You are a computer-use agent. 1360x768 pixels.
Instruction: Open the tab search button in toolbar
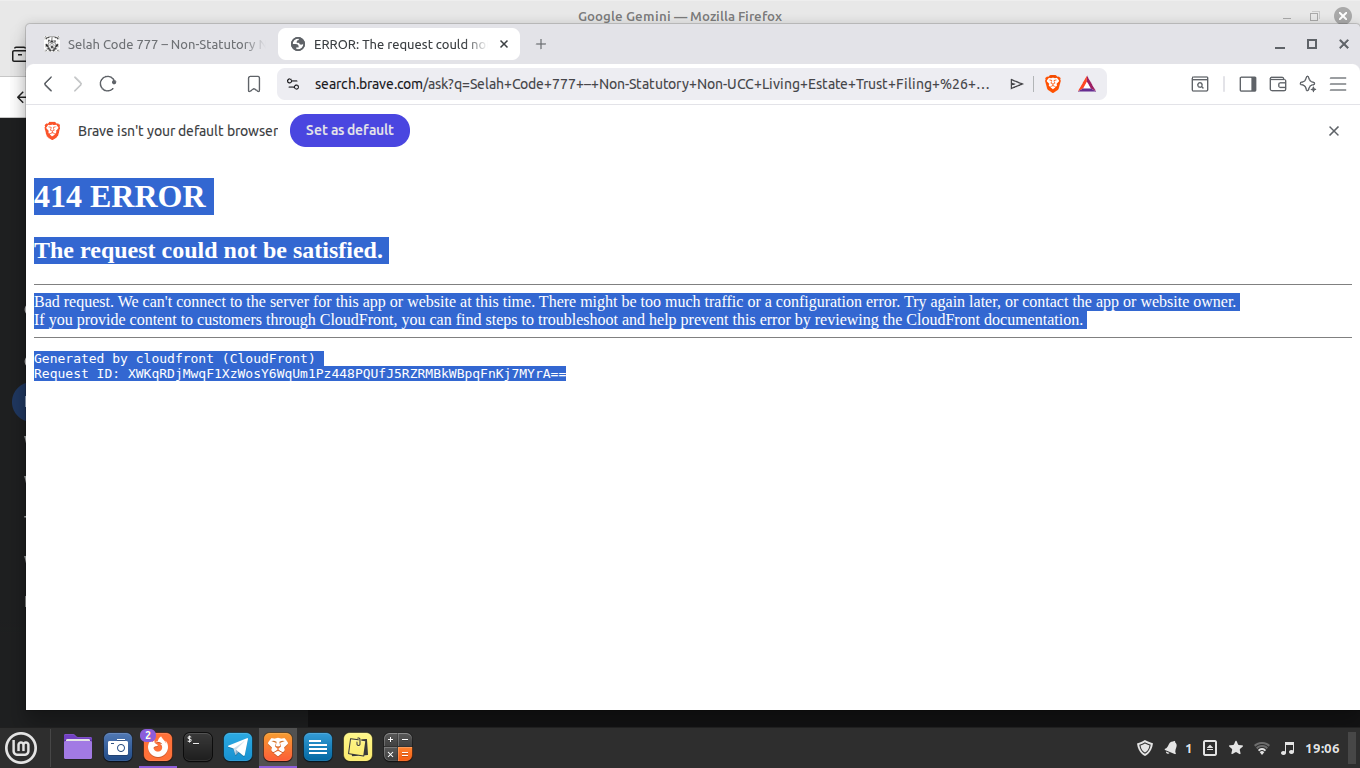point(1199,84)
